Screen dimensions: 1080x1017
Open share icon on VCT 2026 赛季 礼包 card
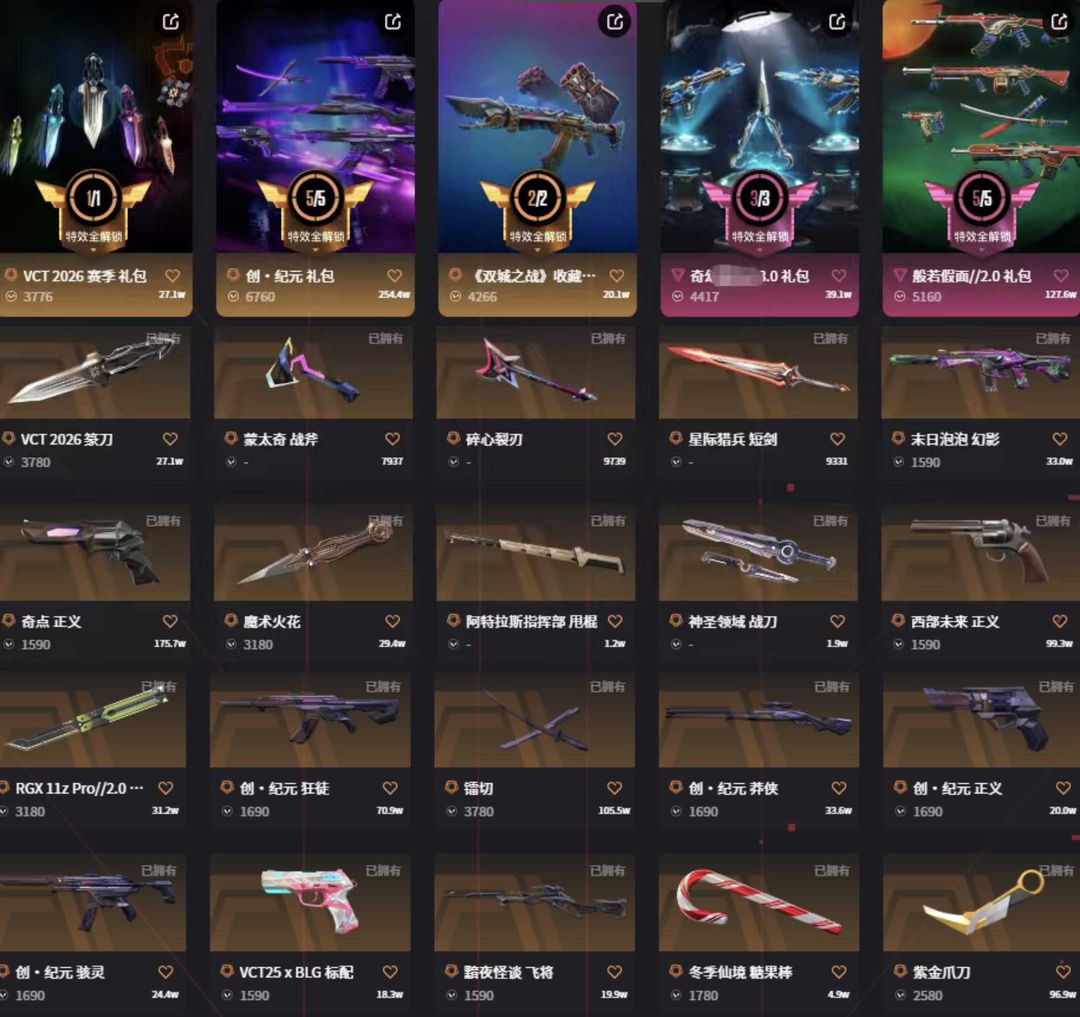coord(171,22)
